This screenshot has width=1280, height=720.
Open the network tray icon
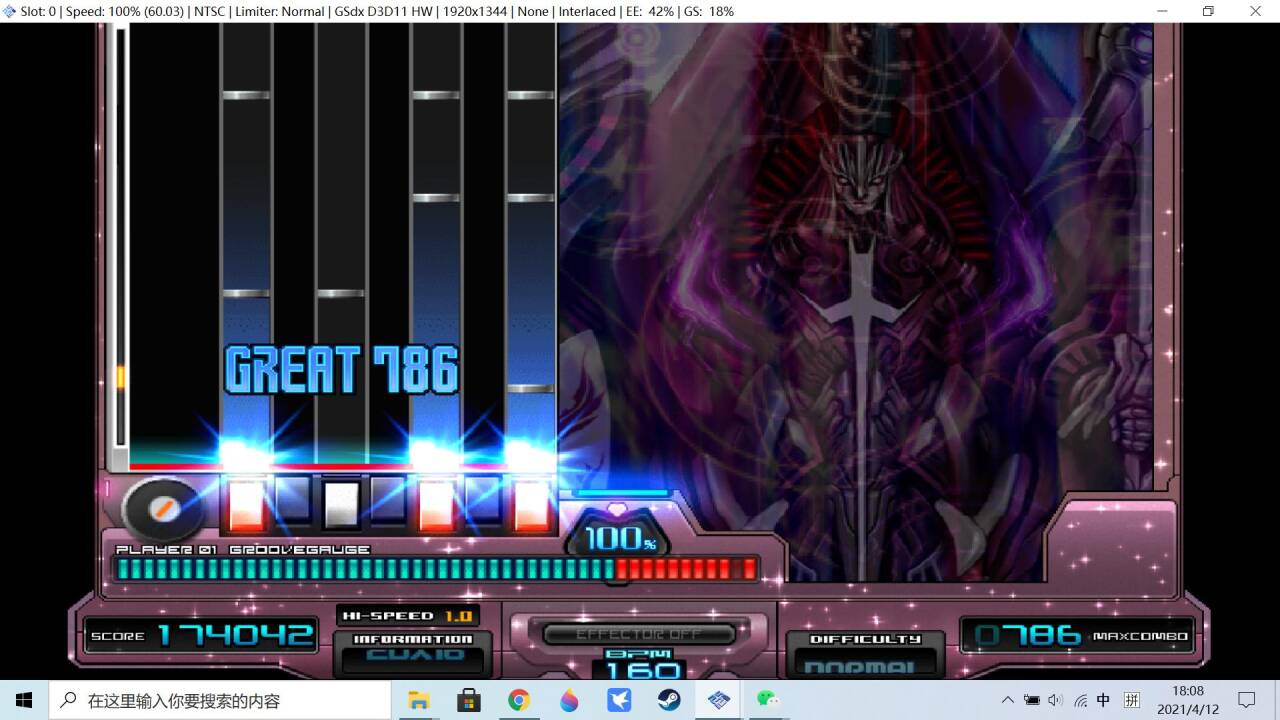tap(1080, 700)
